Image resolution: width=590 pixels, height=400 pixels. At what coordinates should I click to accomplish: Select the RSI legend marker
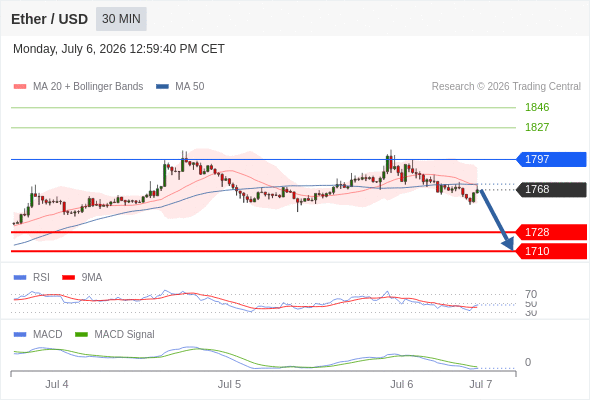coord(20,278)
